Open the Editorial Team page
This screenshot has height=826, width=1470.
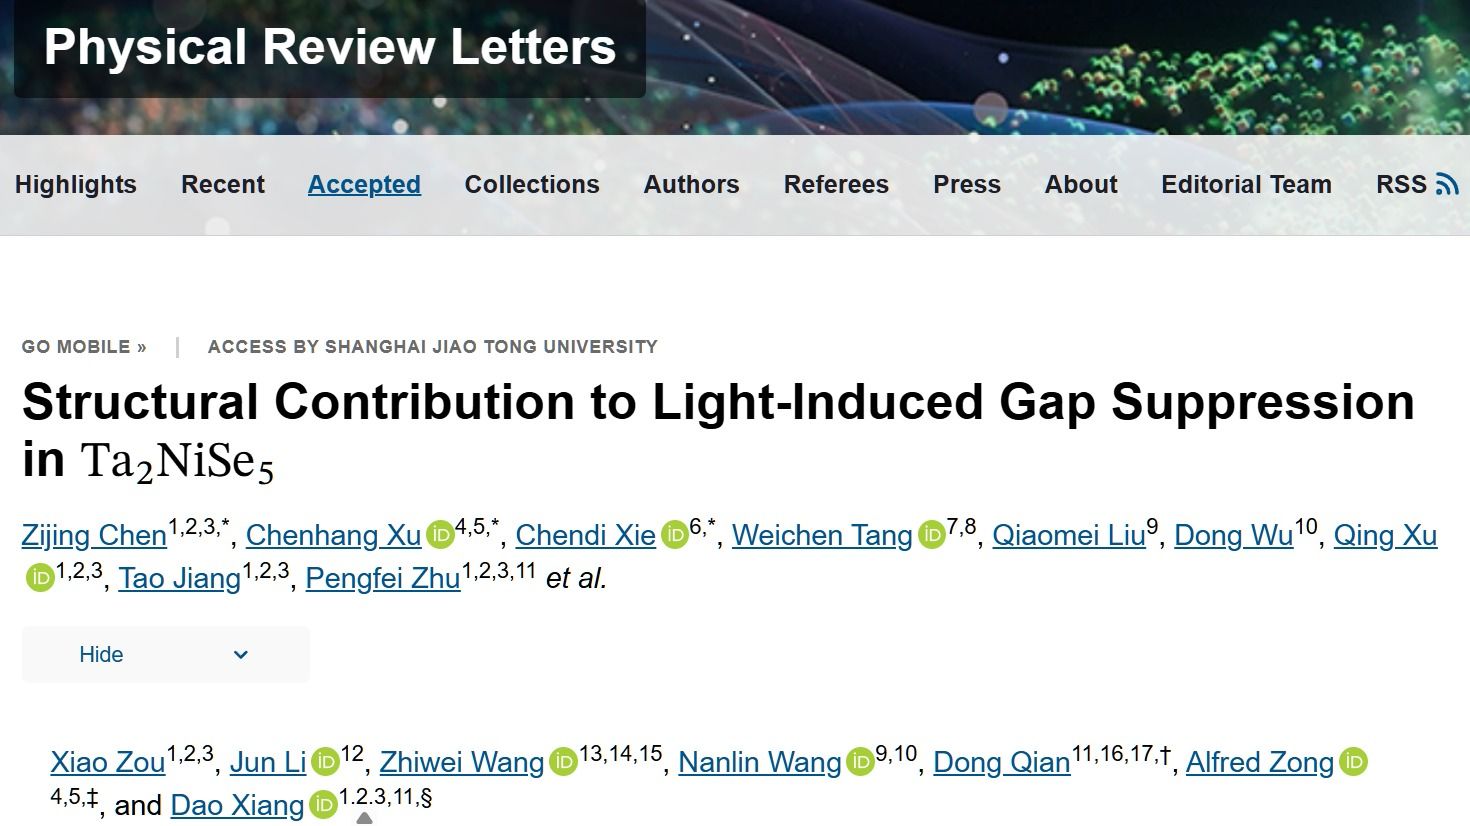click(1246, 184)
